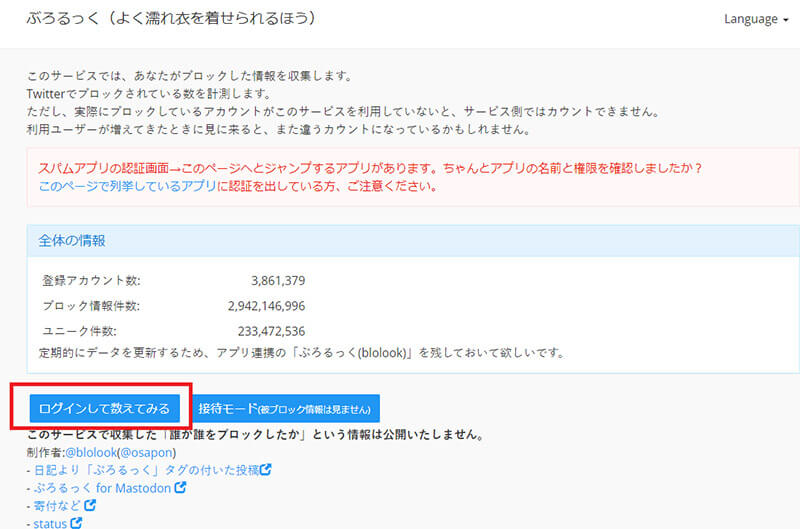Click the ログインして数えてみる login button
Image resolution: width=800 pixels, height=529 pixels.
pyautogui.click(x=105, y=409)
